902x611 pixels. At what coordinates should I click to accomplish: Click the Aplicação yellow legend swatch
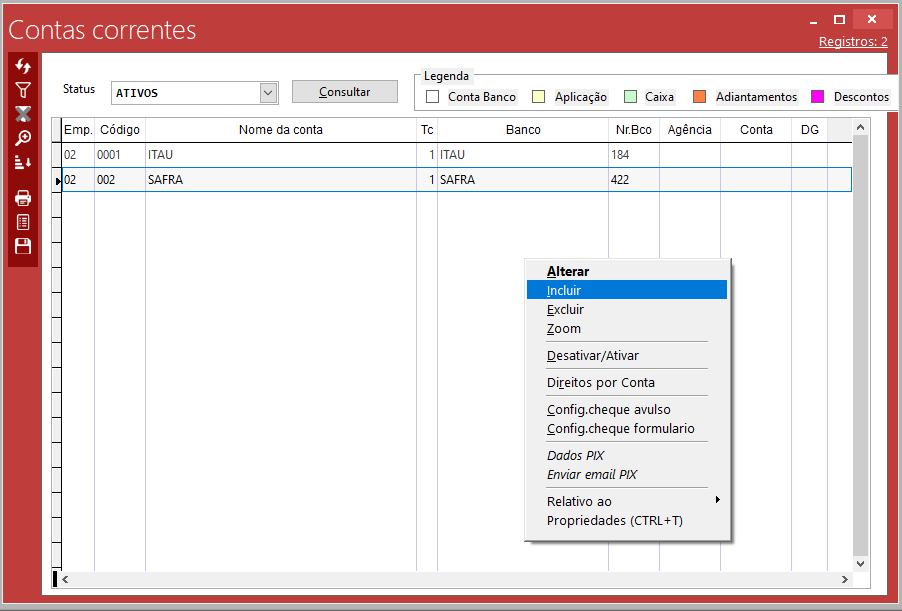(538, 97)
